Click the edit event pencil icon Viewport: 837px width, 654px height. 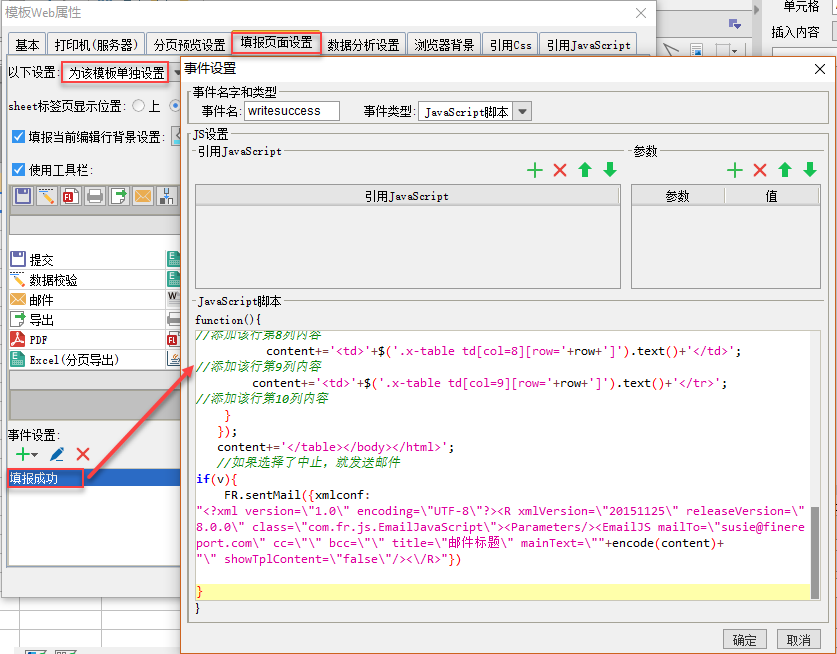57,454
